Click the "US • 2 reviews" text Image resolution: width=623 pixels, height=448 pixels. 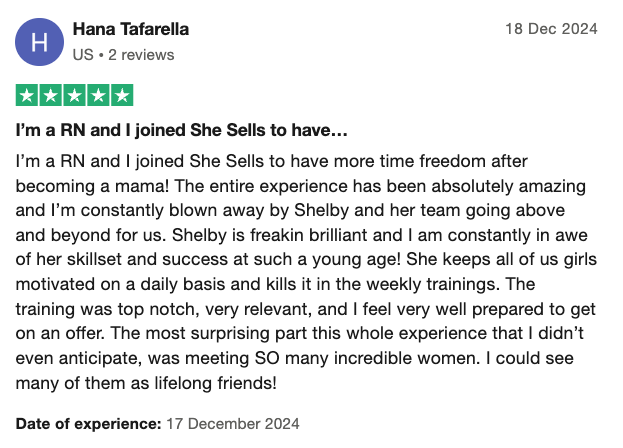coord(124,55)
